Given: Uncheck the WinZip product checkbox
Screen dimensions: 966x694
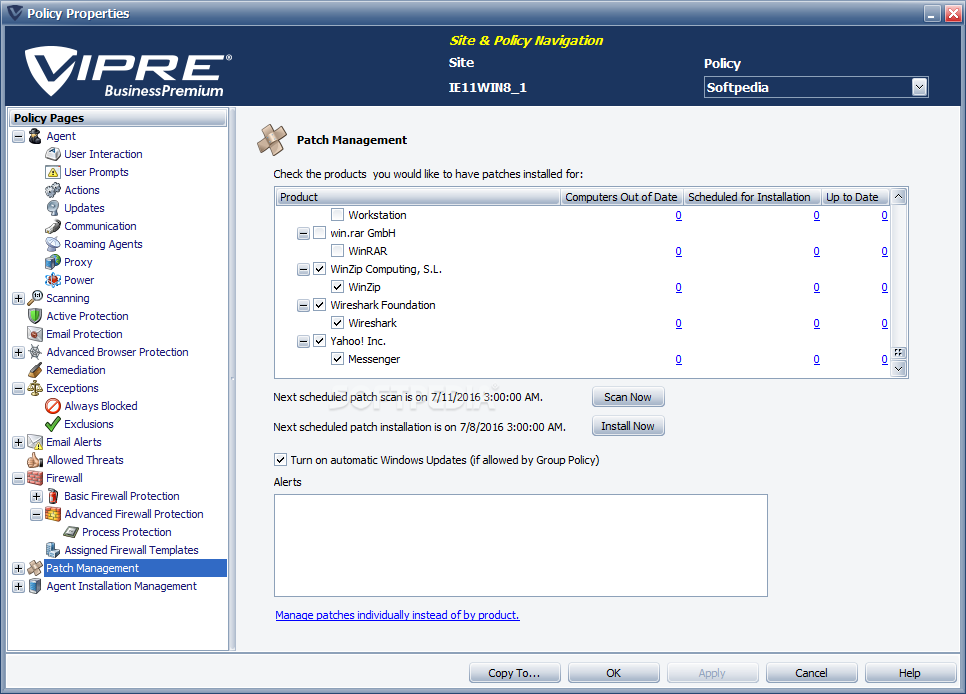Looking at the screenshot, I should pyautogui.click(x=337, y=287).
